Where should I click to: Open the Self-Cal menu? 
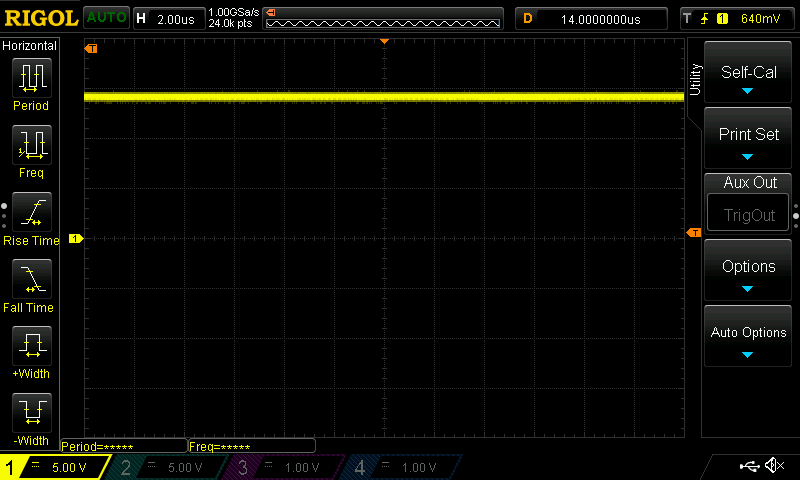748,72
